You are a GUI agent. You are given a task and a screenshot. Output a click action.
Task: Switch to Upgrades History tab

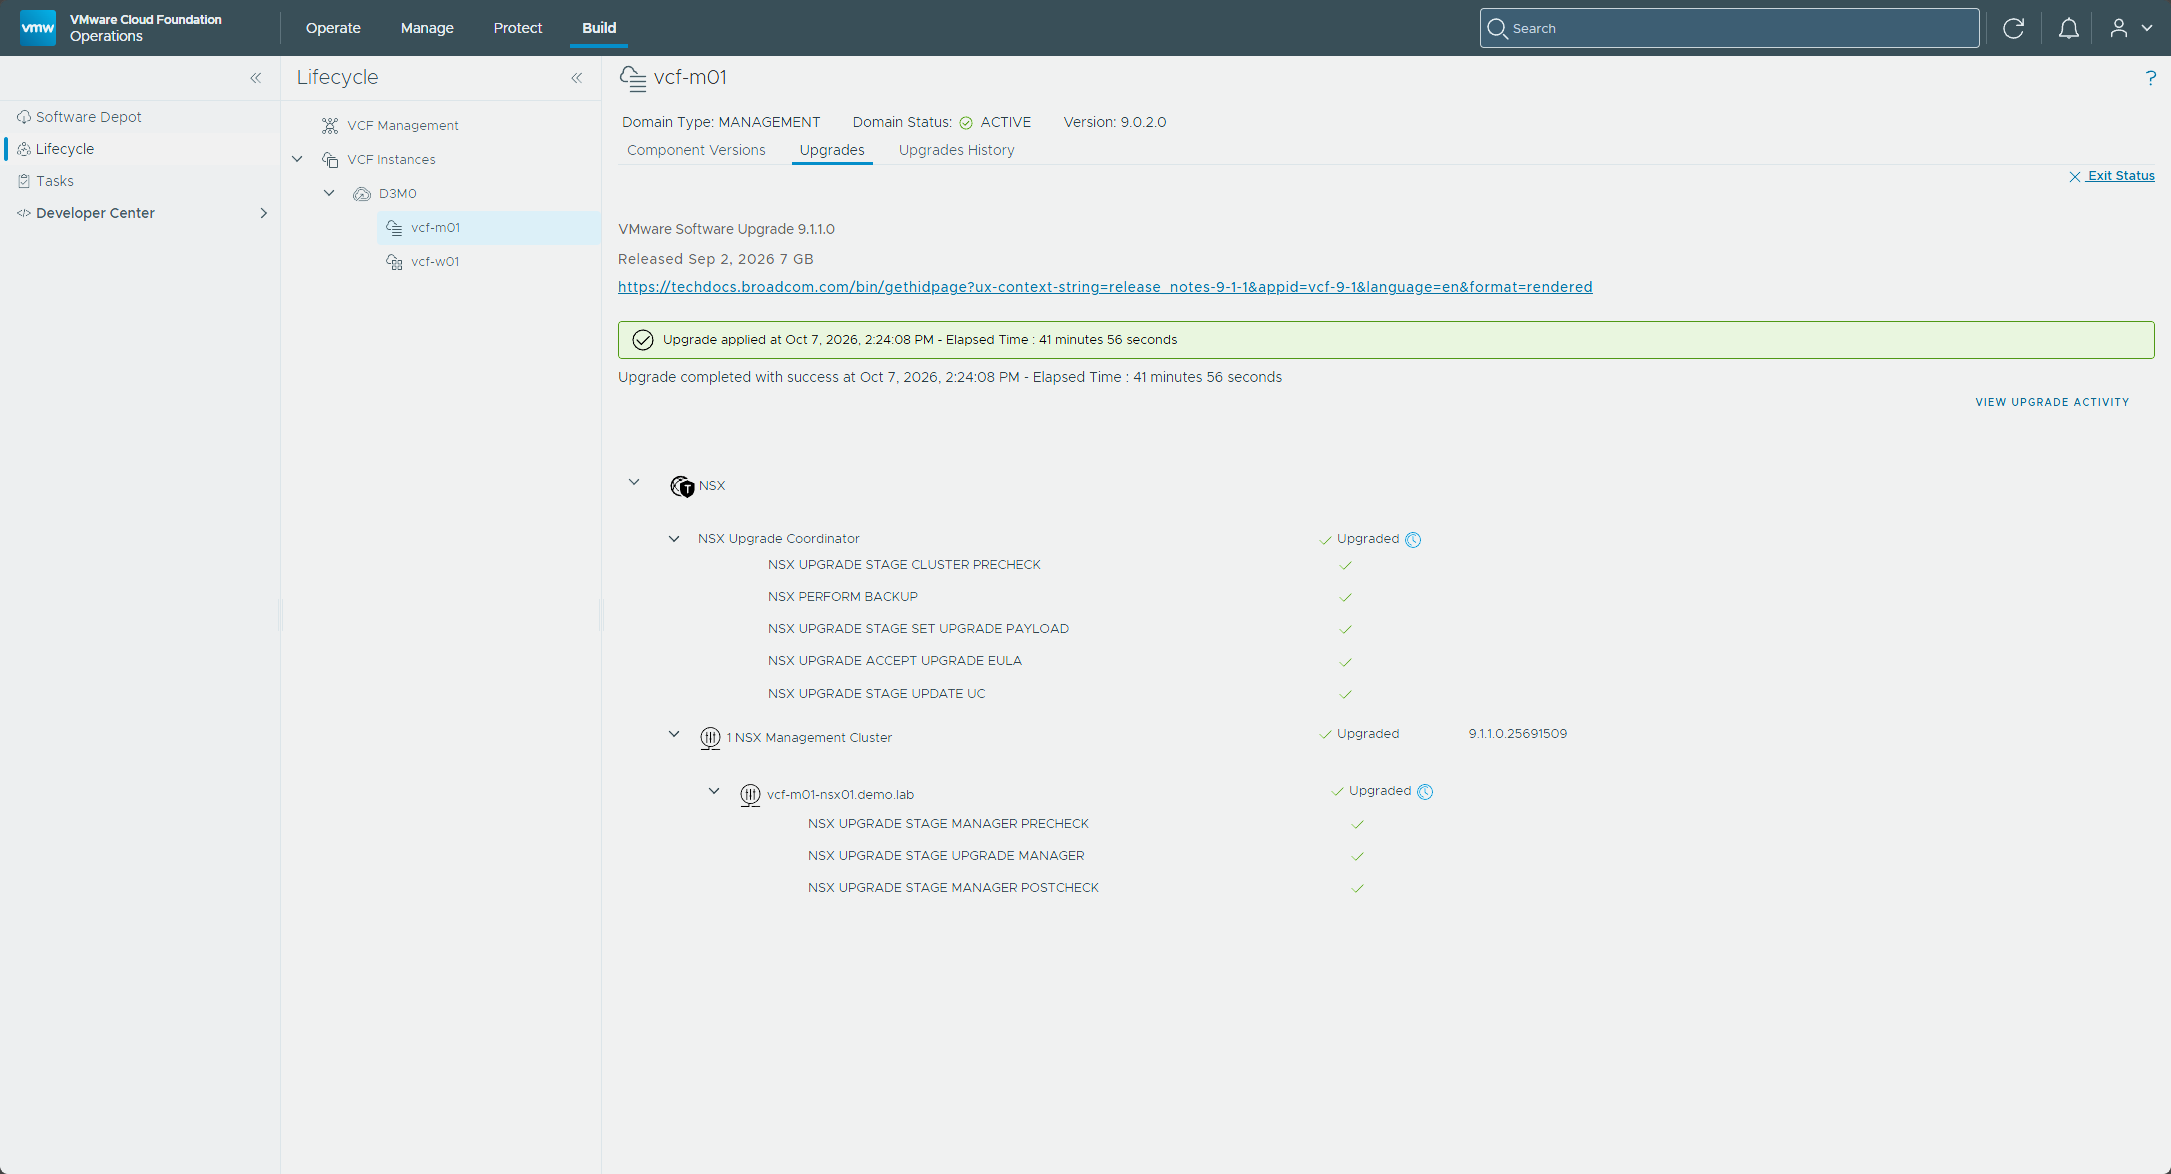click(x=956, y=150)
